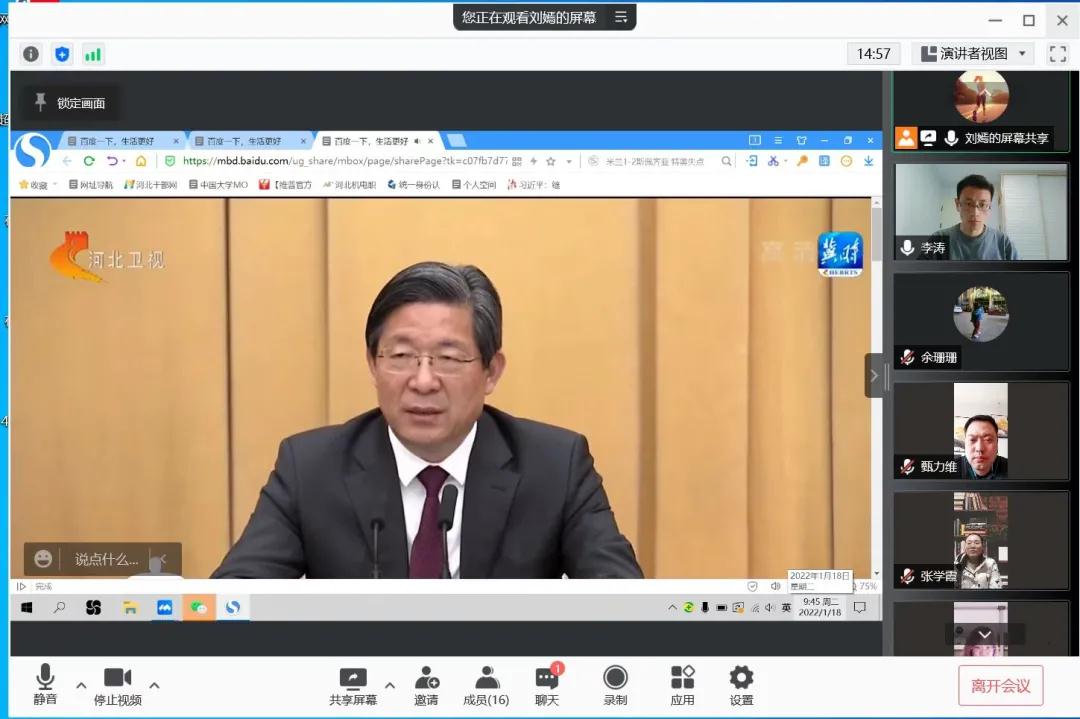Open a new browser tab
Image resolution: width=1080 pixels, height=719 pixels.
coord(456,141)
